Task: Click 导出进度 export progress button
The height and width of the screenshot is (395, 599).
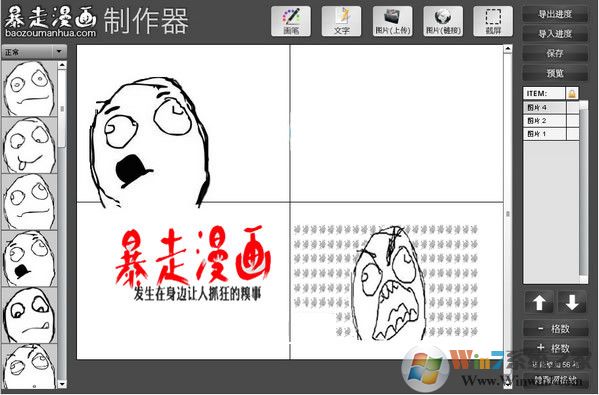Action: pyautogui.click(x=555, y=15)
